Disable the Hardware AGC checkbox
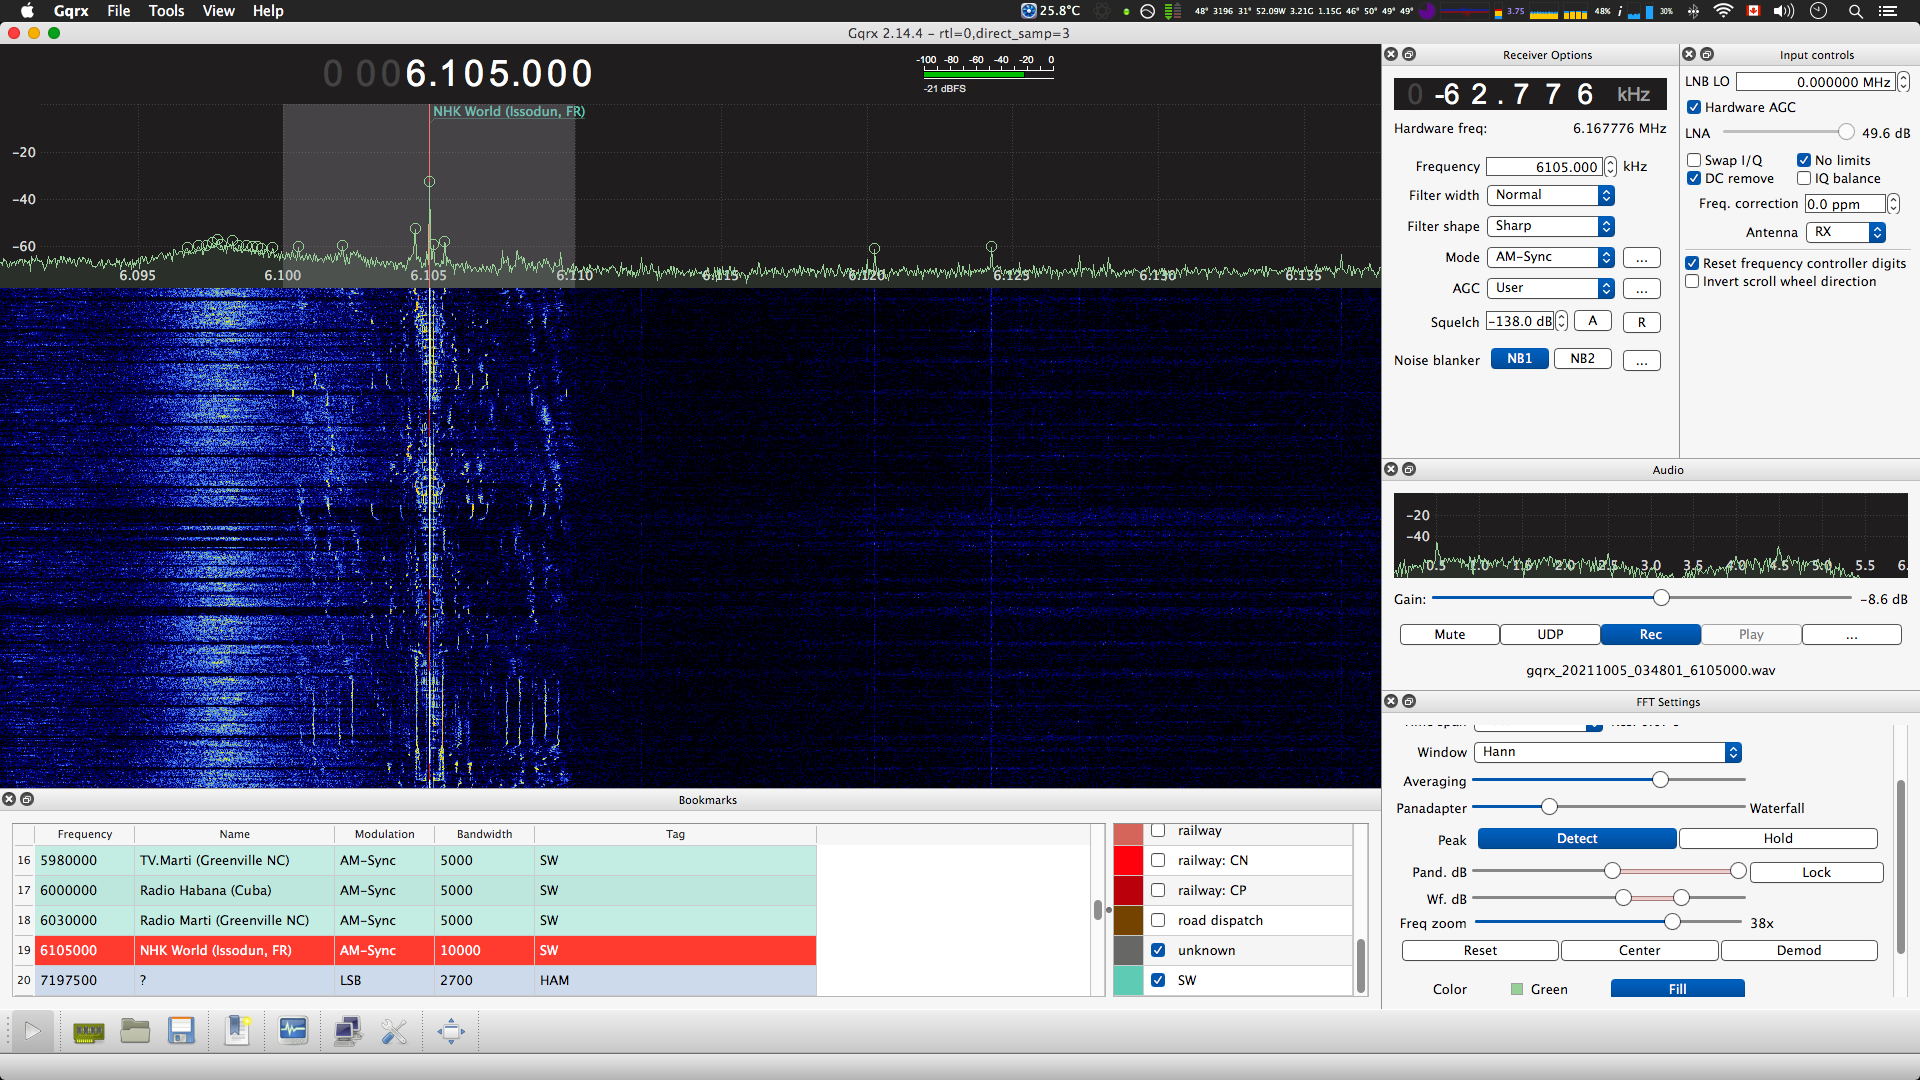The image size is (1920, 1080). click(1694, 107)
